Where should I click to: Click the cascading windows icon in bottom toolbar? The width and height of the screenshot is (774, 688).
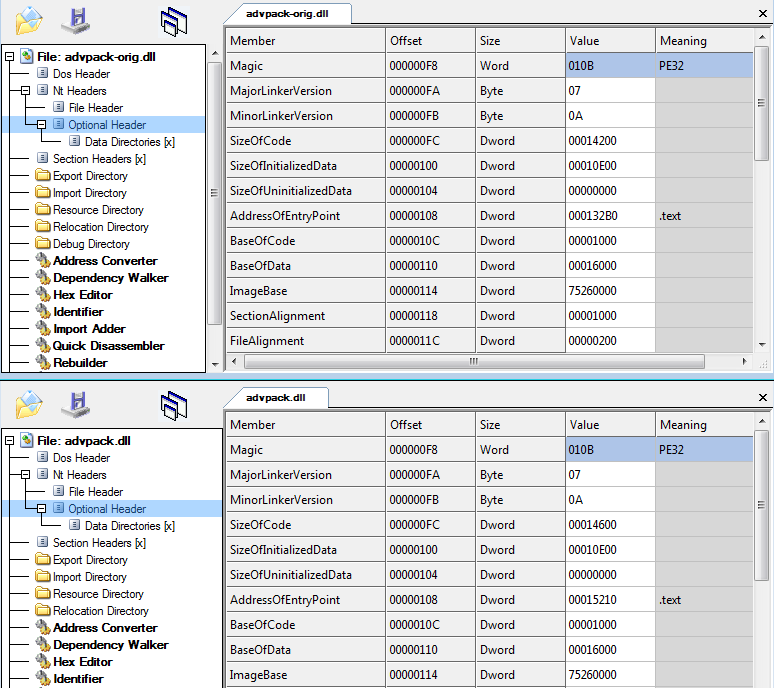click(174, 405)
